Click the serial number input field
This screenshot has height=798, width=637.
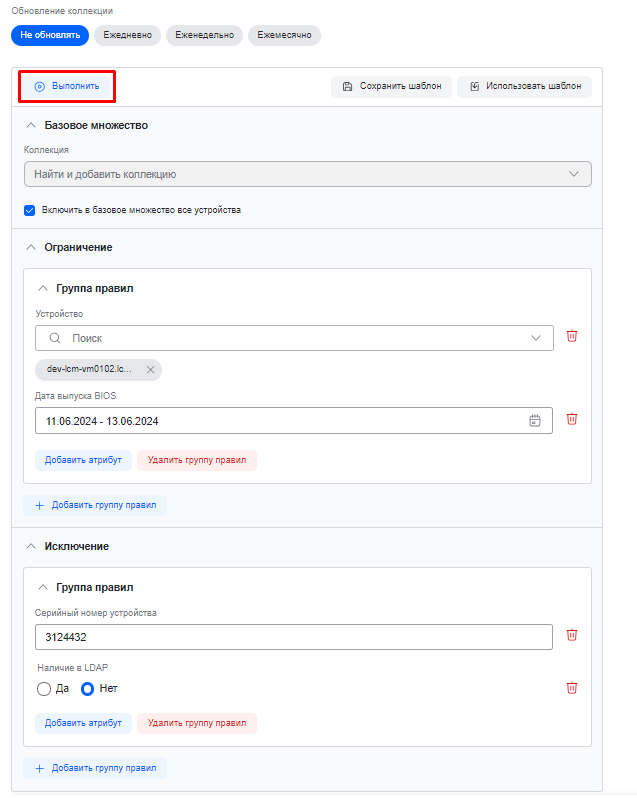pos(294,636)
